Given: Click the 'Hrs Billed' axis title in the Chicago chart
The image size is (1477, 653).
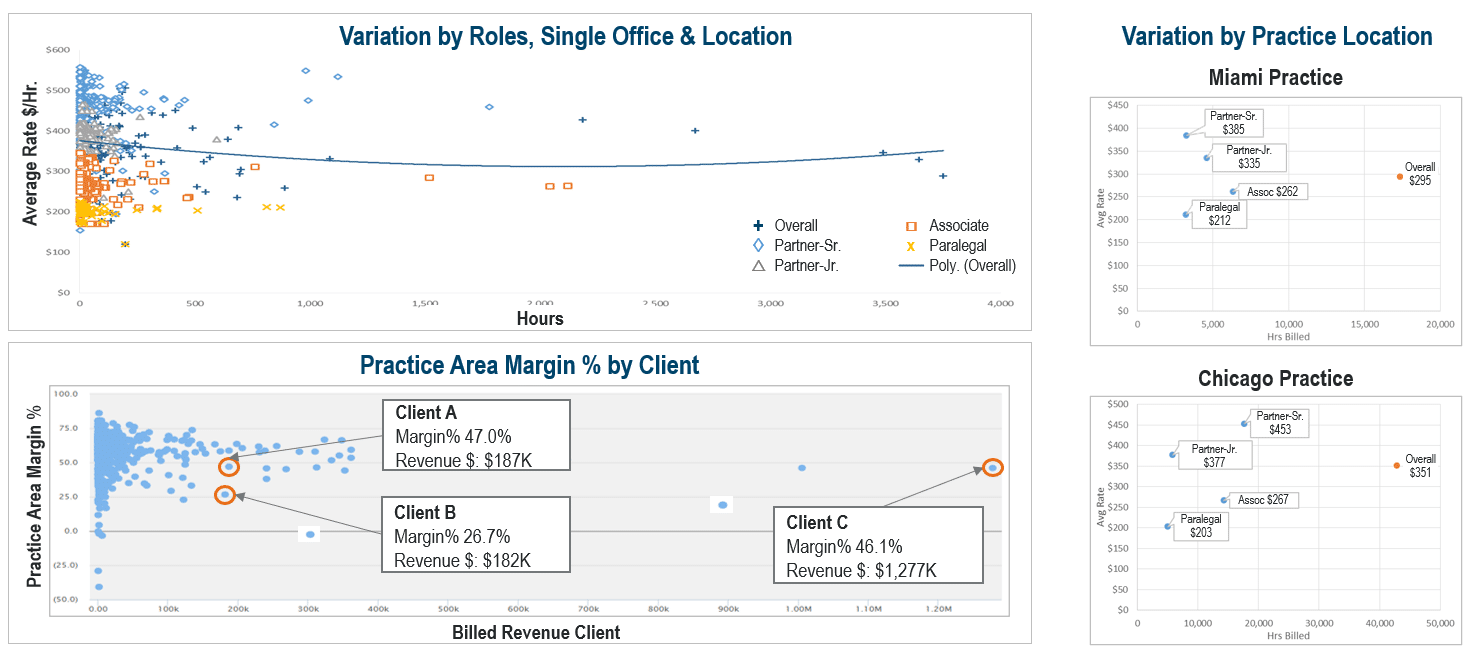Looking at the screenshot, I should (1287, 635).
